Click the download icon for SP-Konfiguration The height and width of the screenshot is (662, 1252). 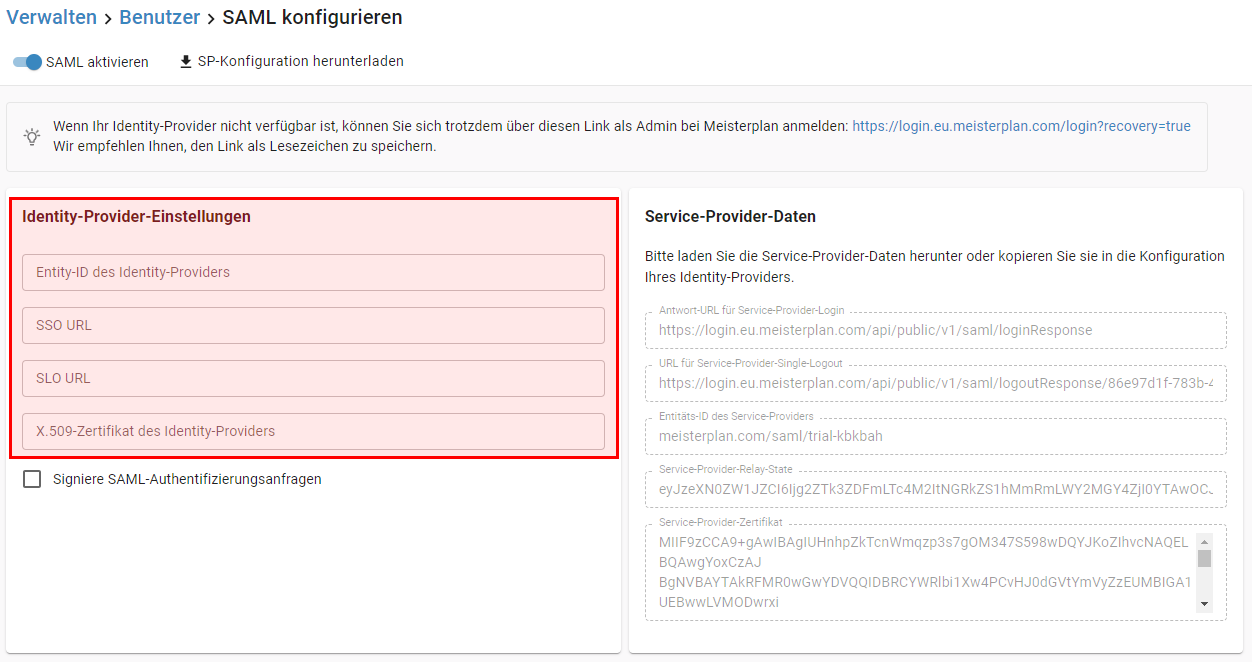tap(185, 61)
